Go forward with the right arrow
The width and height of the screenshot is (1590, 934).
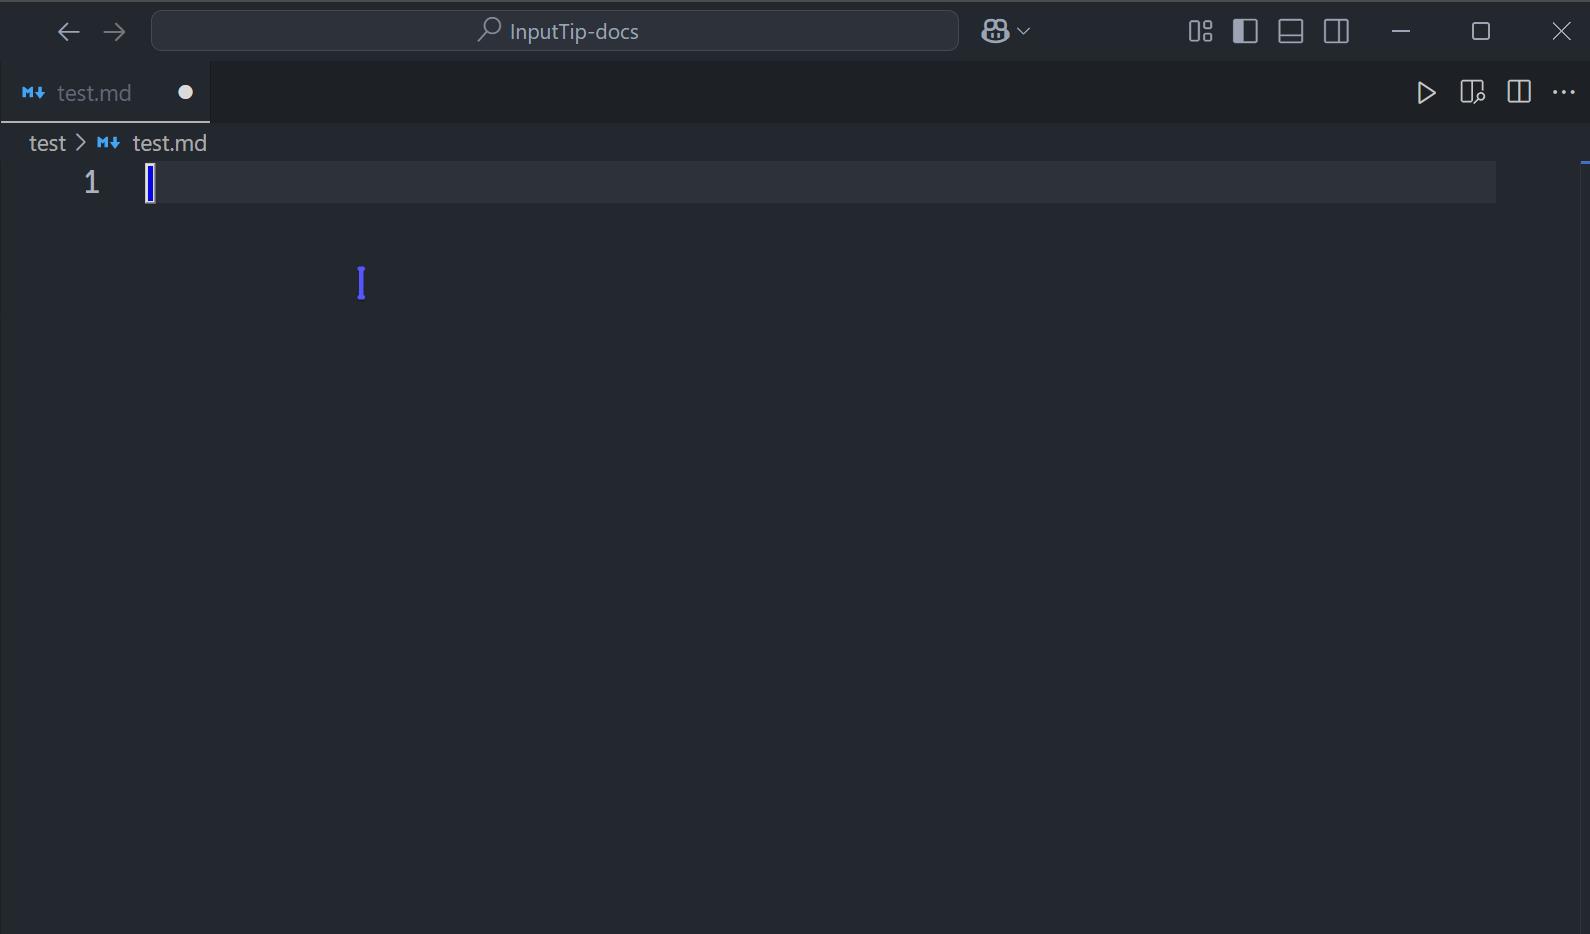click(114, 32)
